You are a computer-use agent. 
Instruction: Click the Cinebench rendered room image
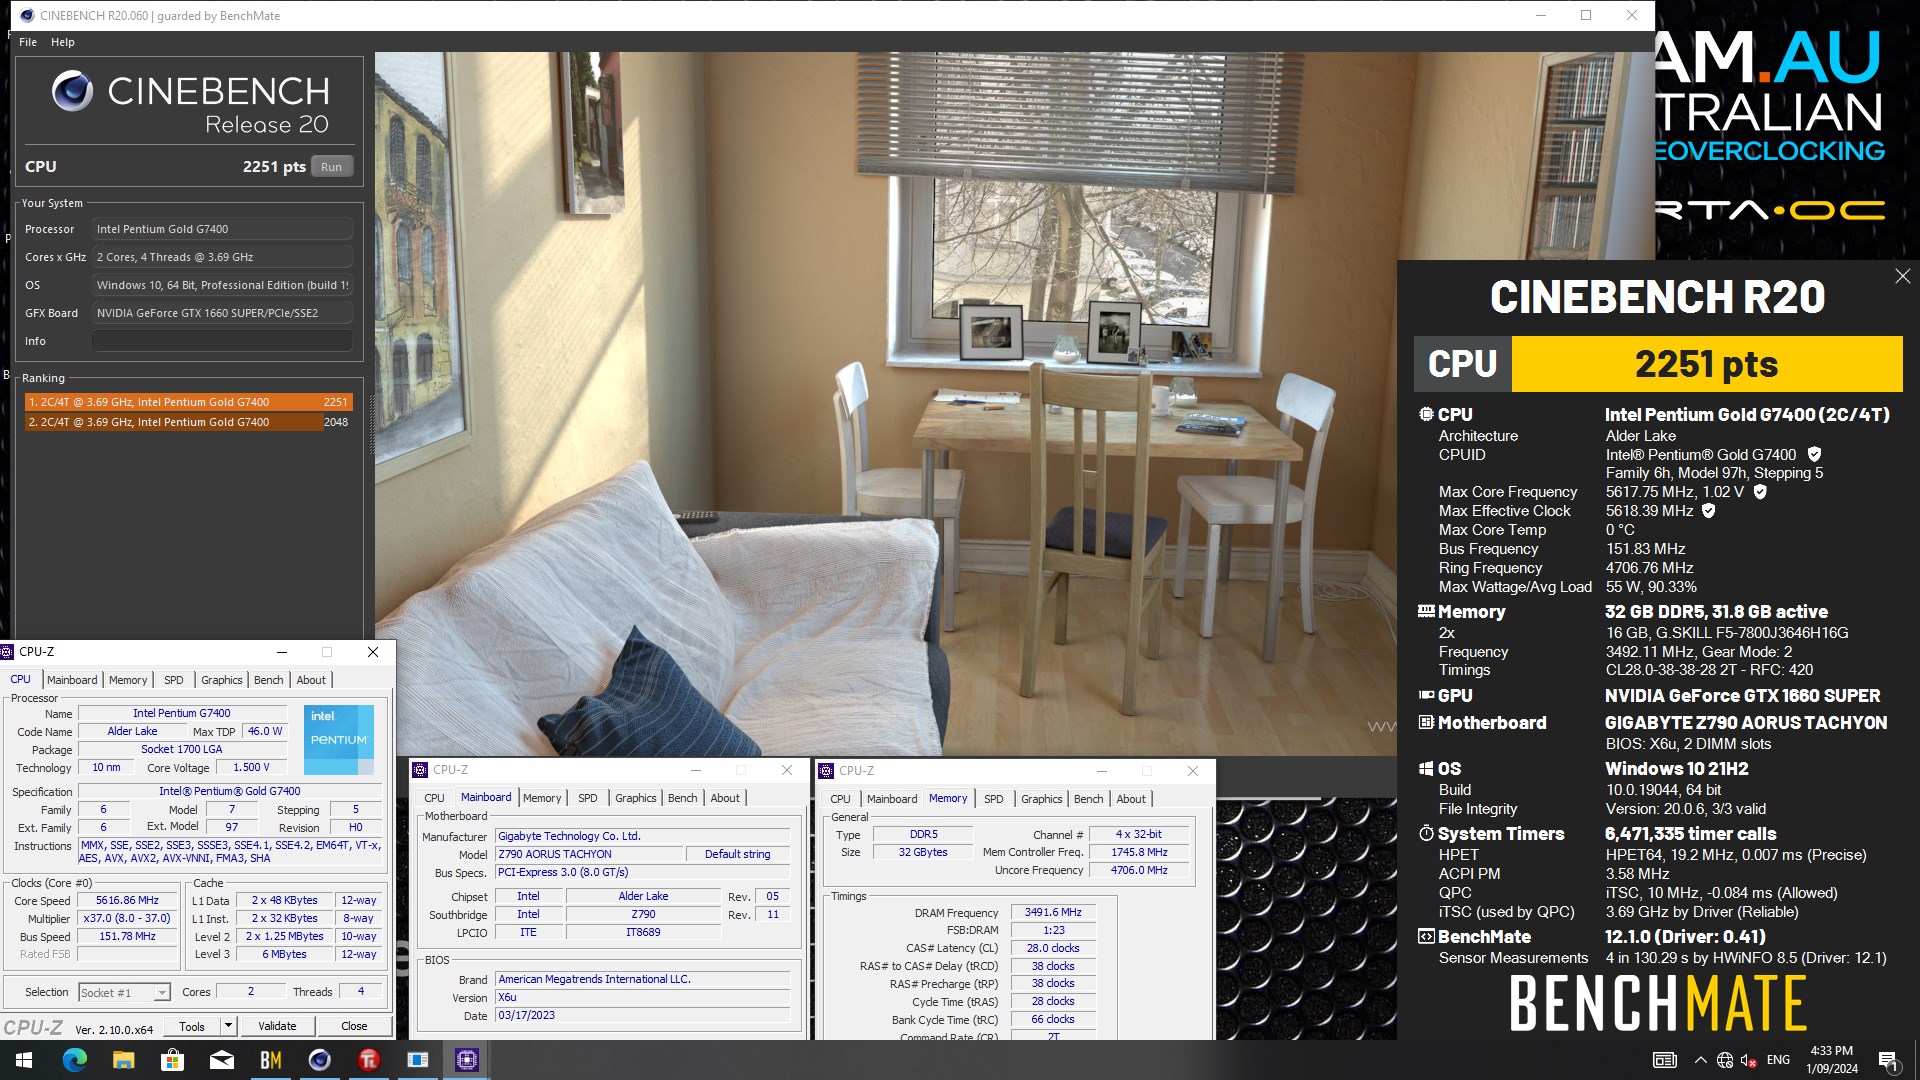[885, 404]
